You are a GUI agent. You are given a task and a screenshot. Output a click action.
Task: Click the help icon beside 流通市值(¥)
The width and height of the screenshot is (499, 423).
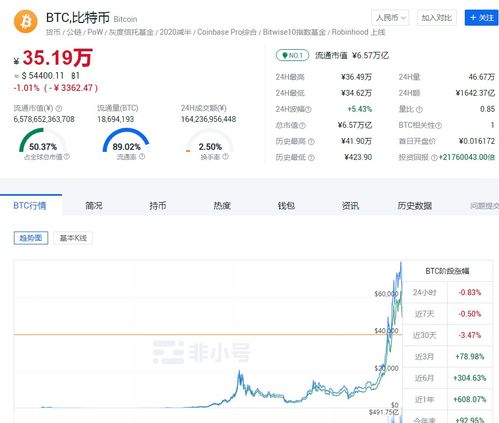point(59,108)
